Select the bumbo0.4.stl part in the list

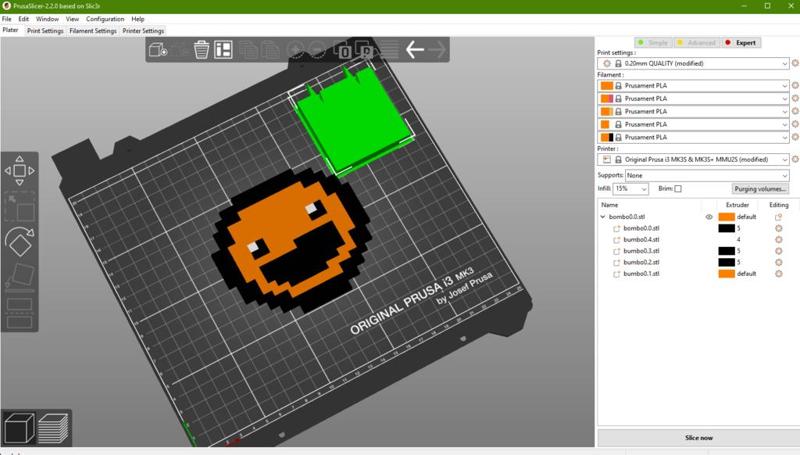(641, 239)
